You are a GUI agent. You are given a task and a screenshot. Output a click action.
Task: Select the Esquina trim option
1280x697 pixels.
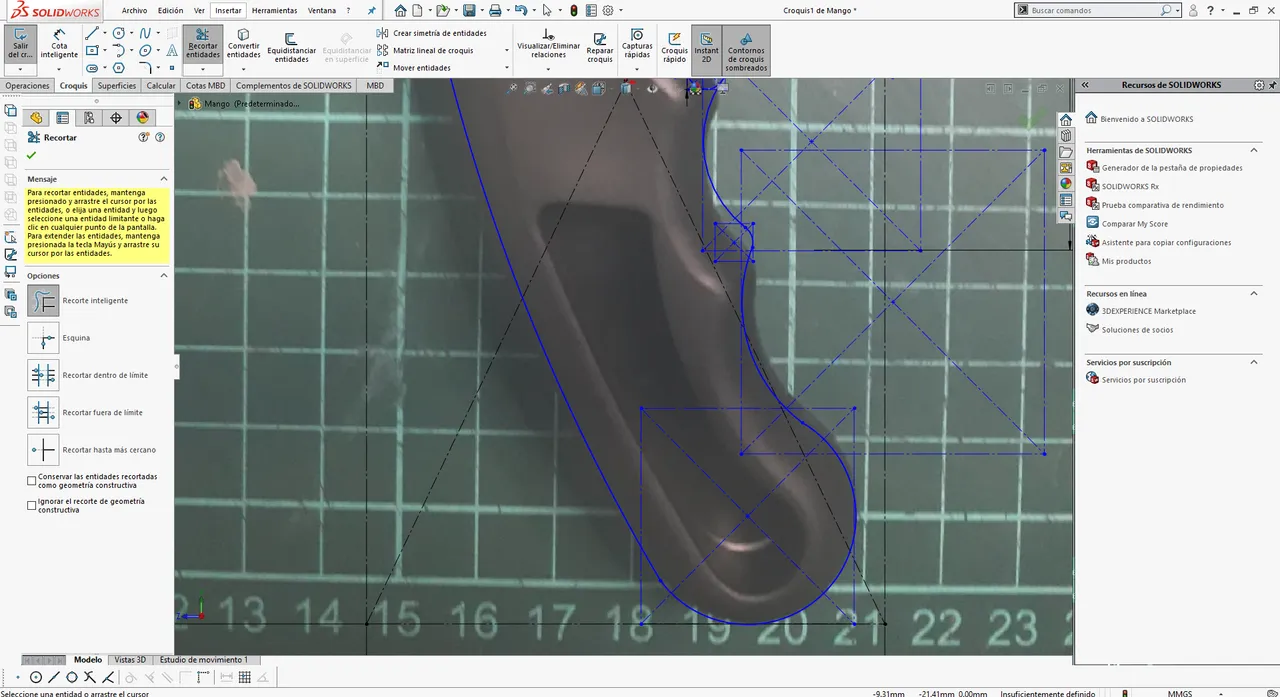(43, 338)
